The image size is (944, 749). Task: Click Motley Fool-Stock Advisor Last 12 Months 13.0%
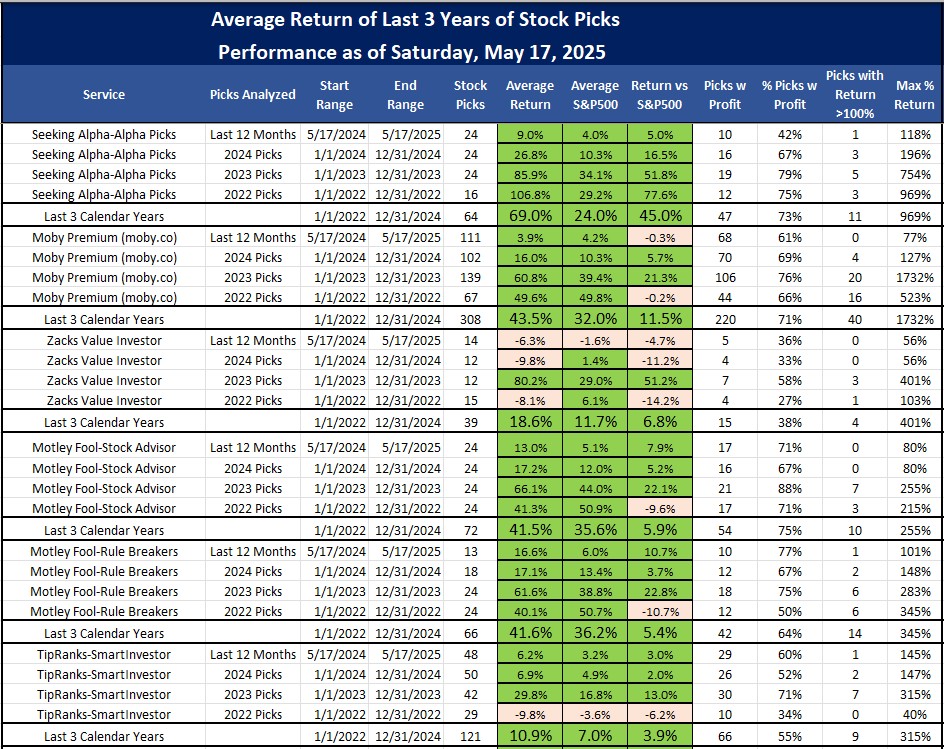530,447
